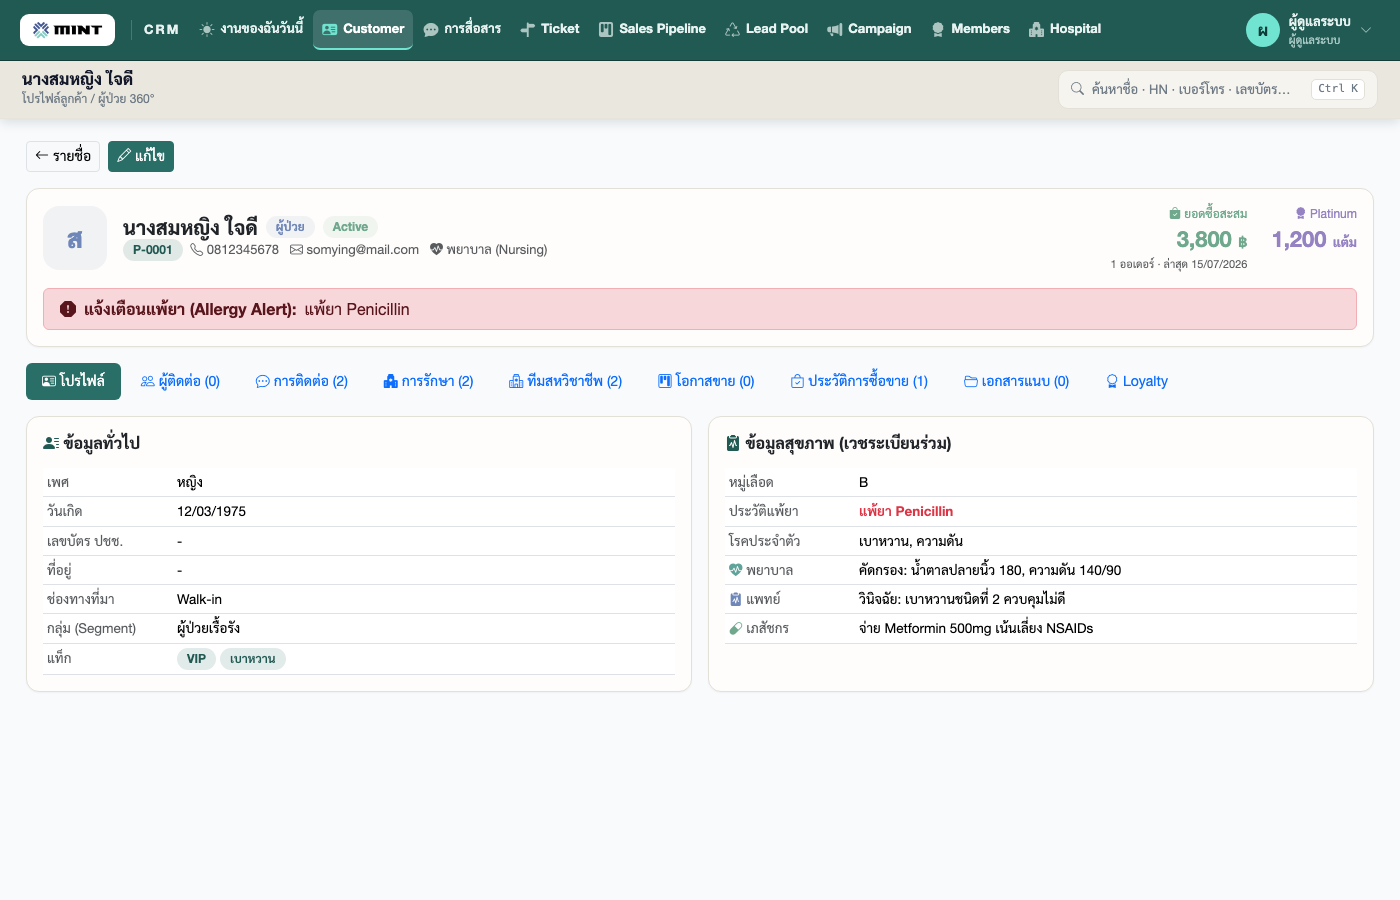Open Sales Pipeline from the navbar
The width and height of the screenshot is (1400, 900).
pyautogui.click(x=652, y=29)
